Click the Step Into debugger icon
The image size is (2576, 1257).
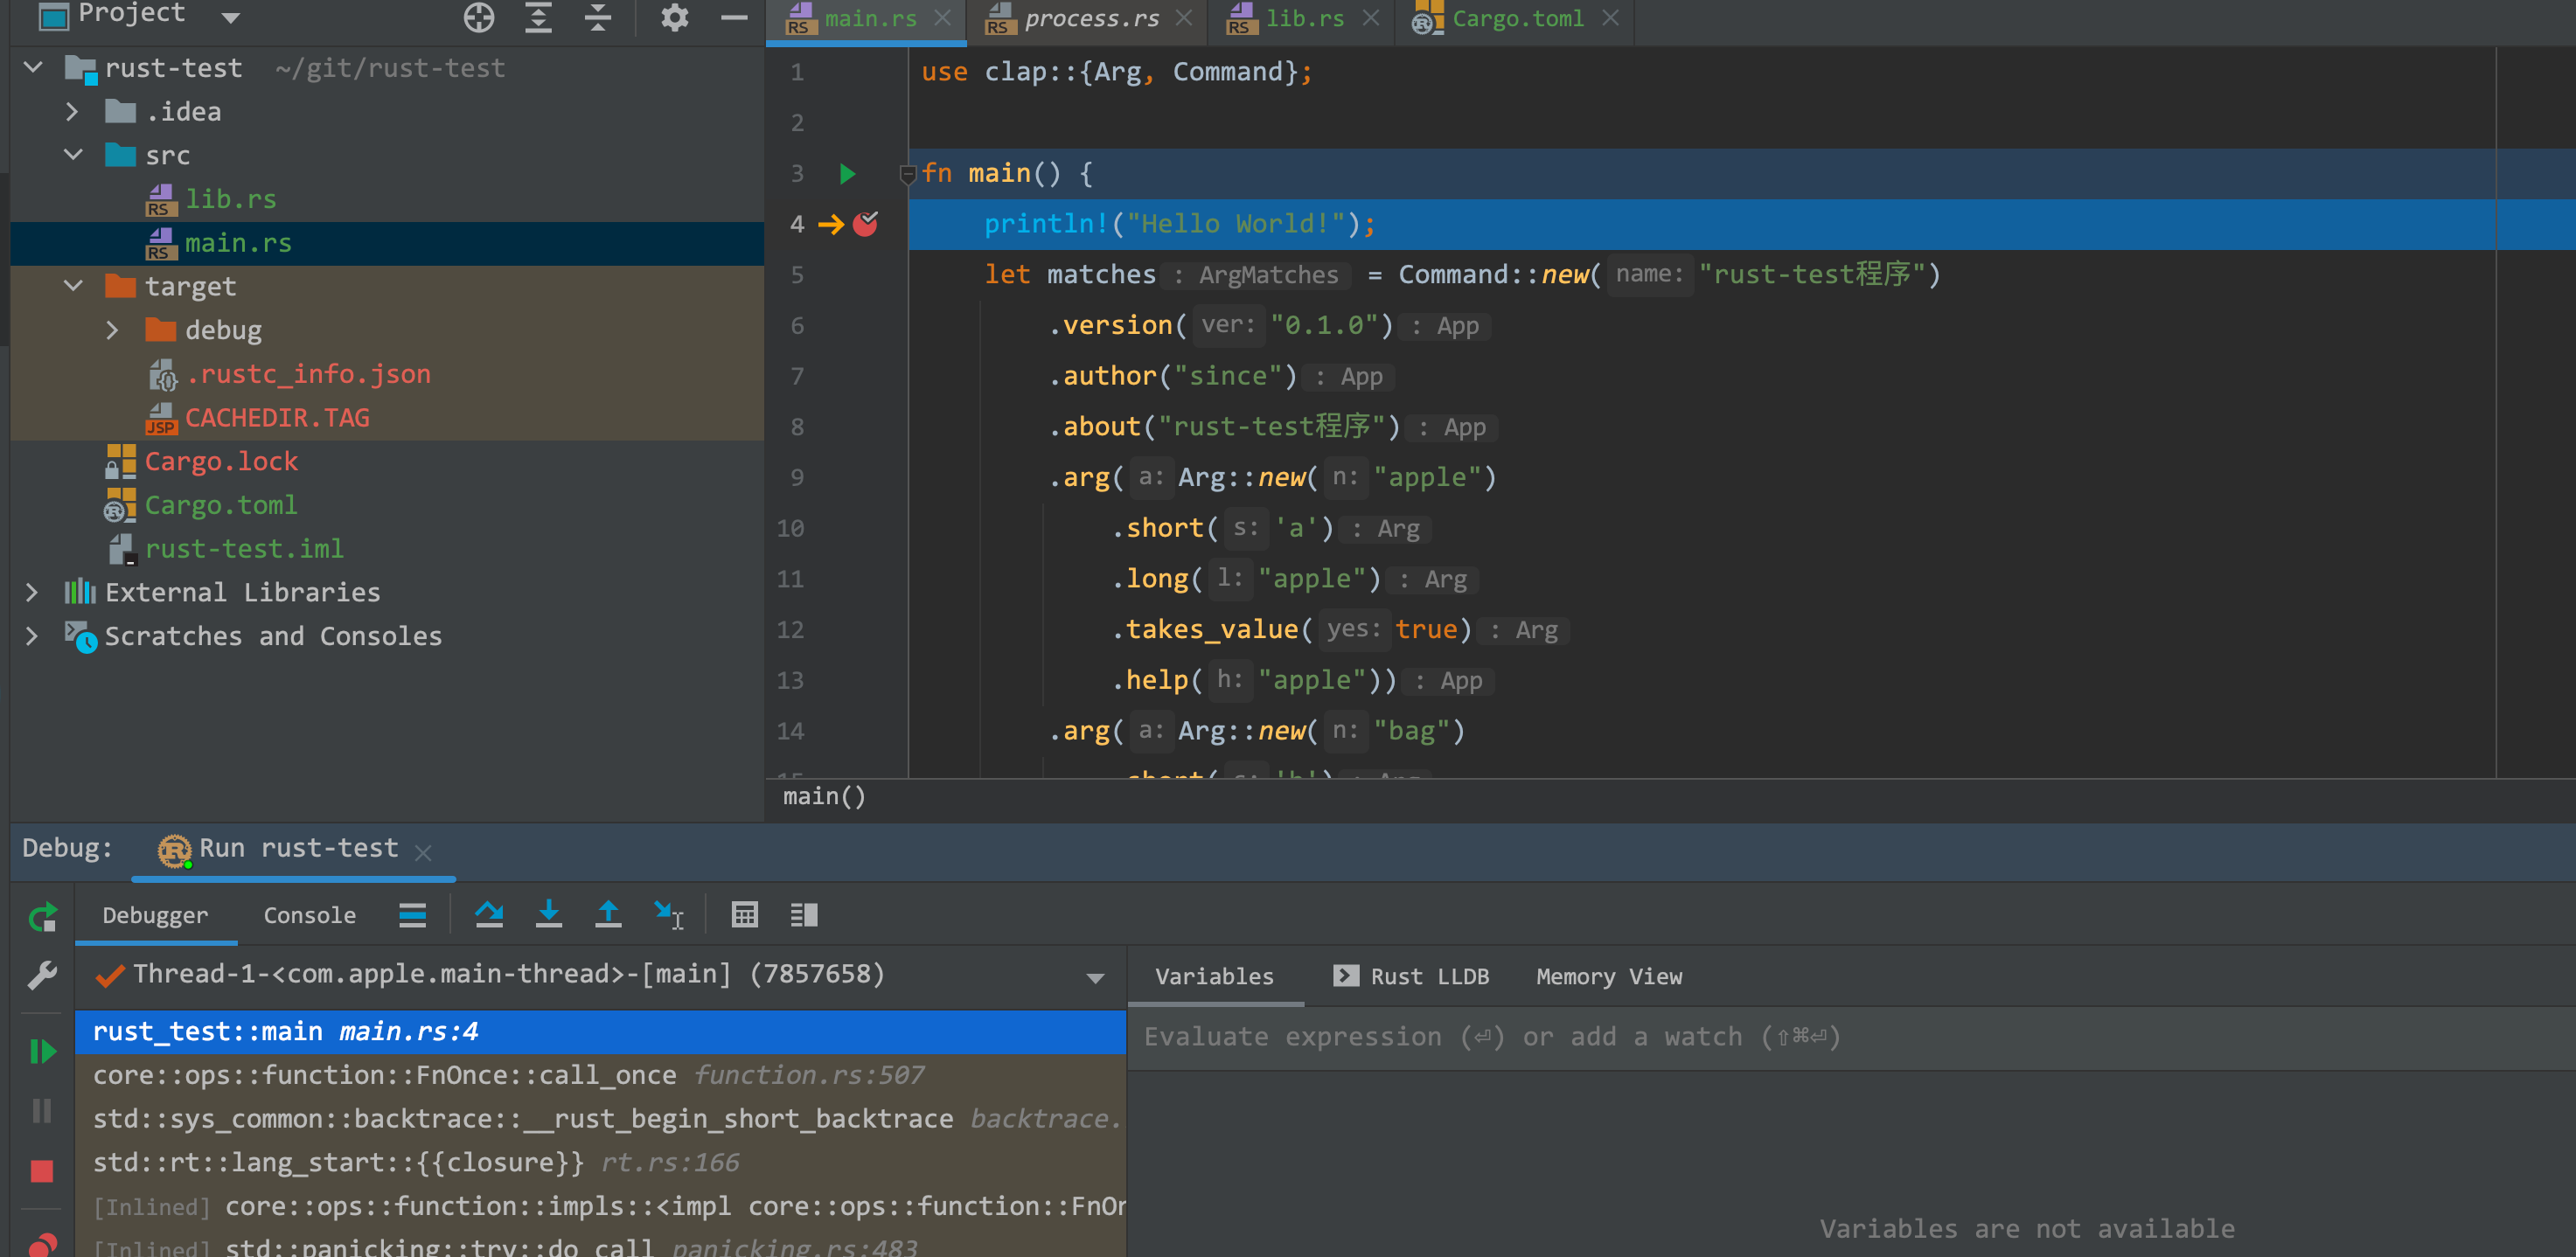point(549,914)
